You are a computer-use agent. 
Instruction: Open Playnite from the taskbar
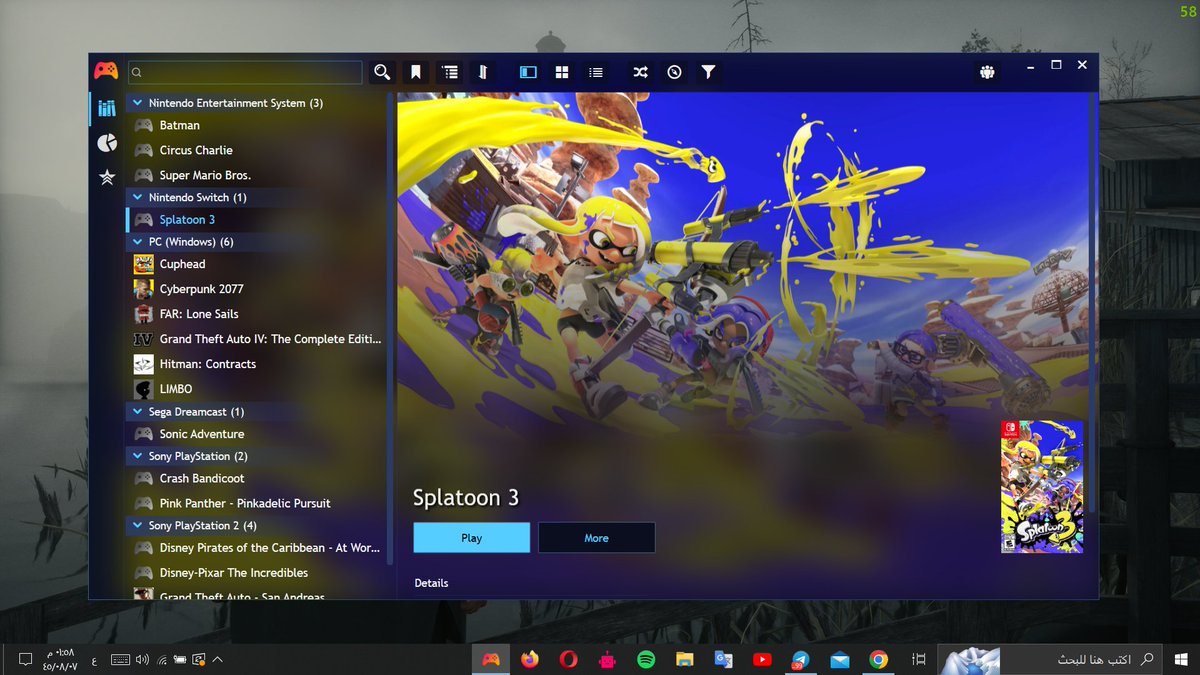491,659
